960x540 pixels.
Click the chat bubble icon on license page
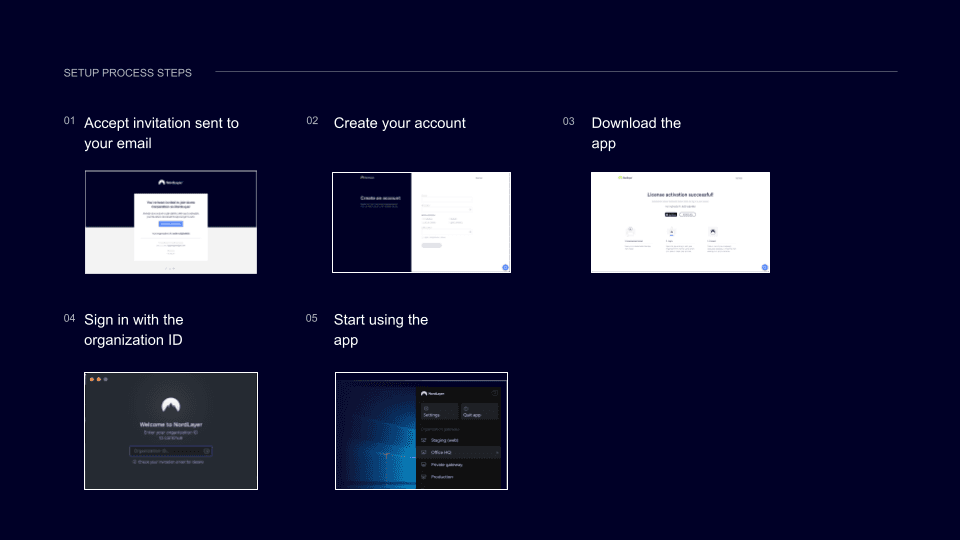point(765,268)
